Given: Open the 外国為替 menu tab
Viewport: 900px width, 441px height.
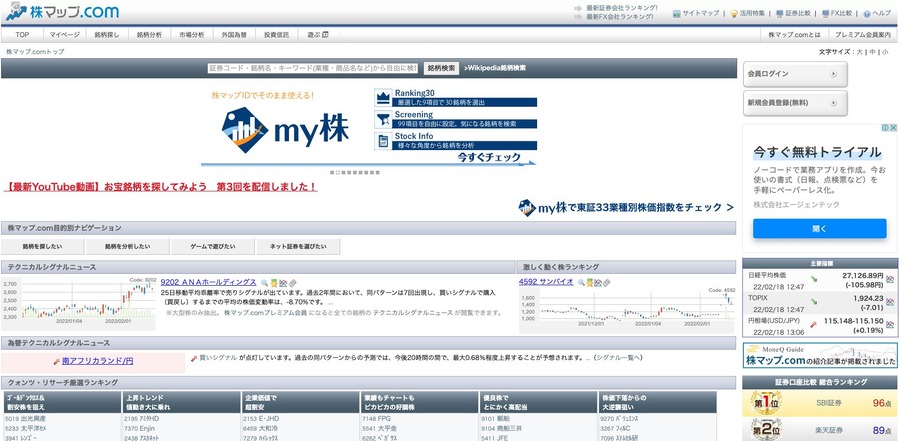Looking at the screenshot, I should coord(234,35).
